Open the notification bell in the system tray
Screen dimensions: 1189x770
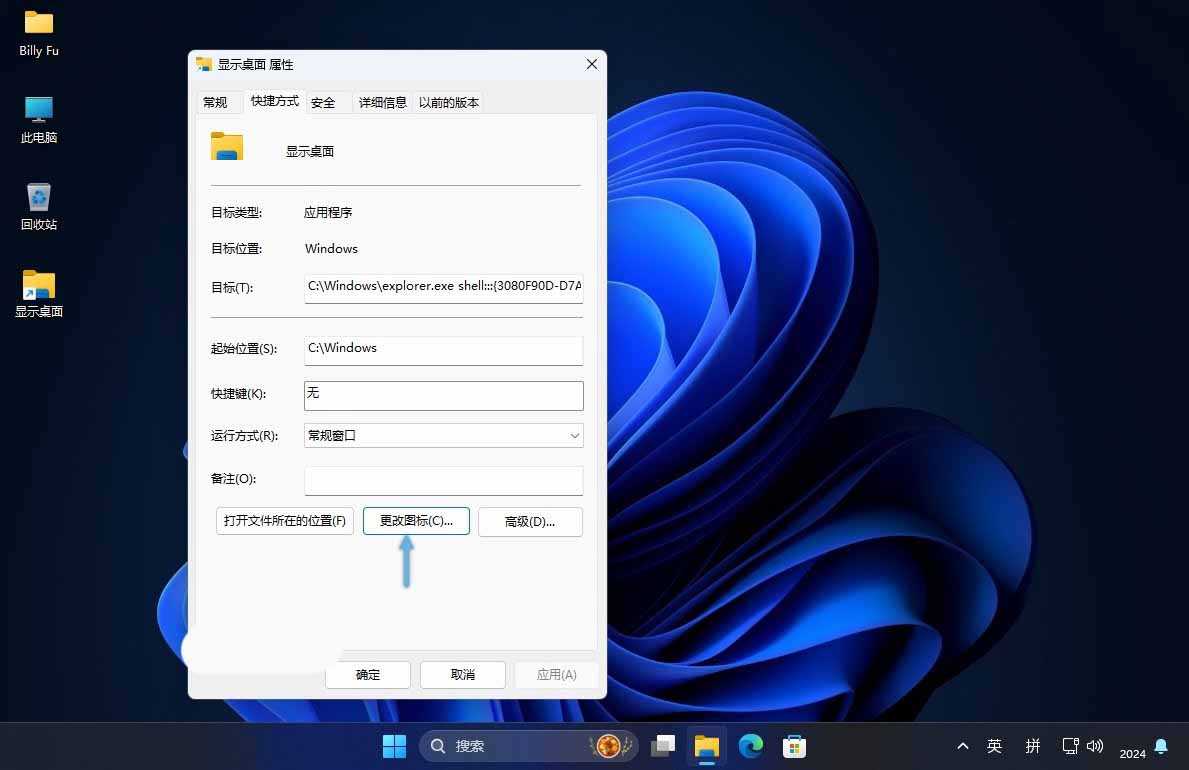tap(1160, 746)
